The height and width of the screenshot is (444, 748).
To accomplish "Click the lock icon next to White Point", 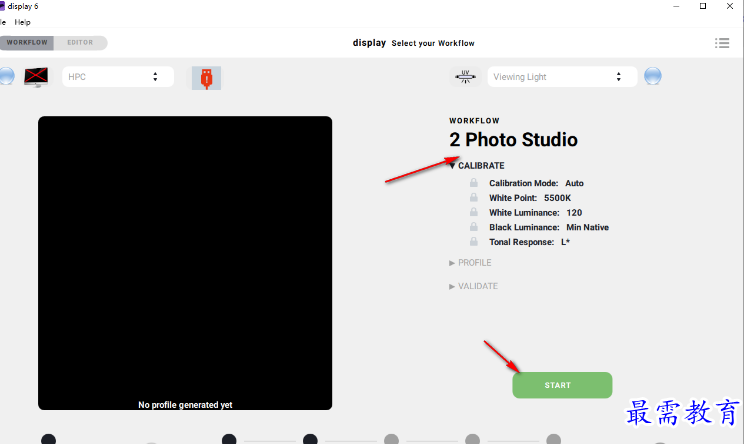I will click(473, 197).
